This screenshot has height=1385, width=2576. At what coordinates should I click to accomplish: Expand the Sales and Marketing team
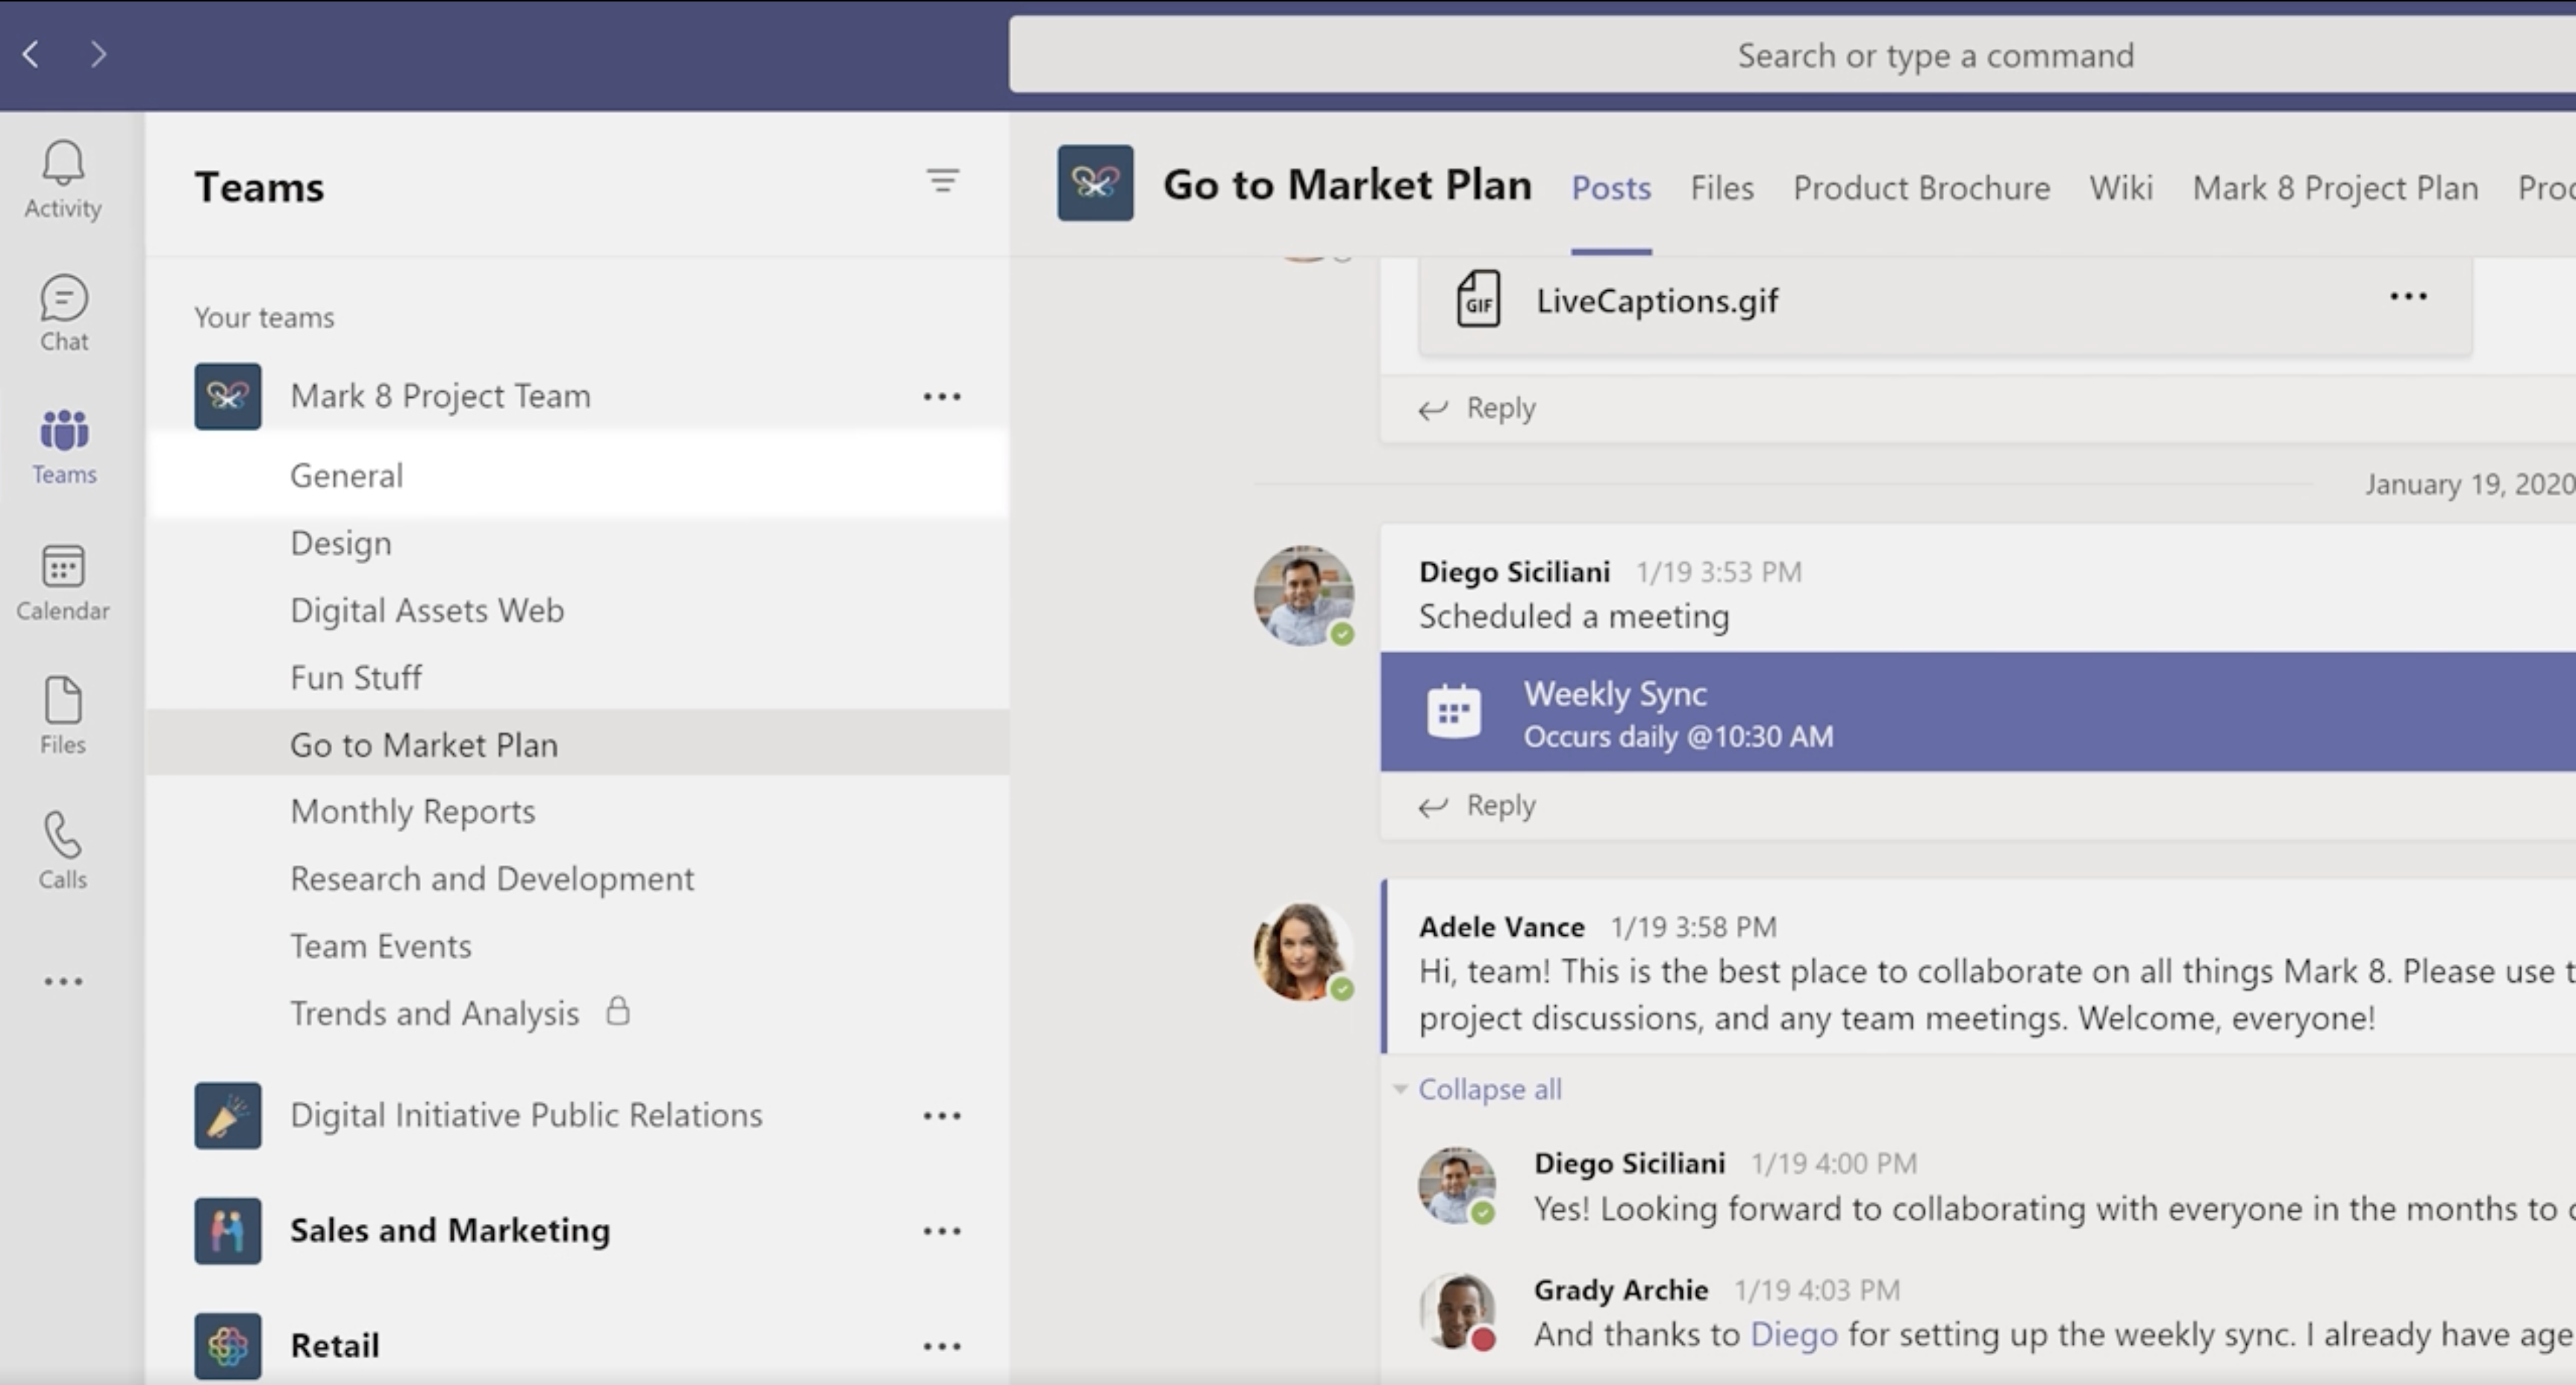450,1230
